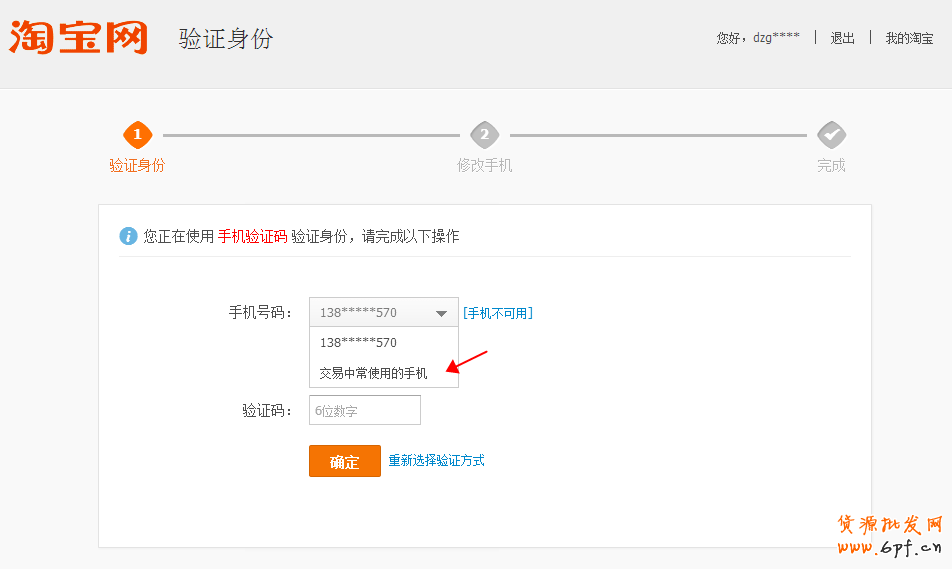Screen dimensions: 952x569
Task: Choose 交易中常使用的手机 from the dropdown list
Action: [373, 373]
